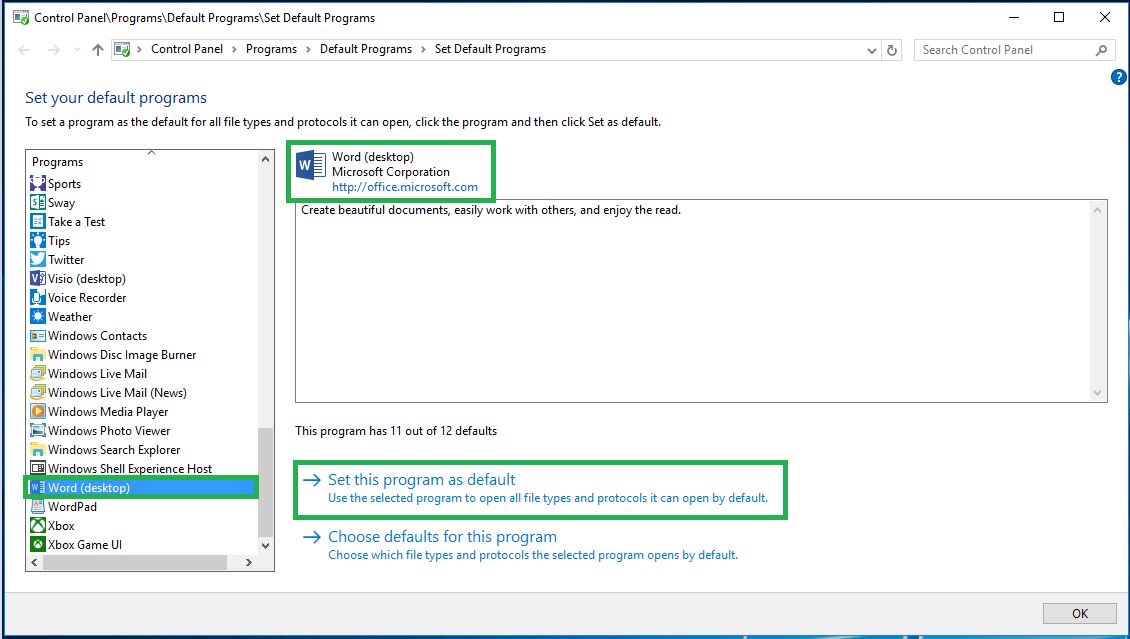1130x639 pixels.
Task: Navigate up one folder level
Action: click(97, 50)
